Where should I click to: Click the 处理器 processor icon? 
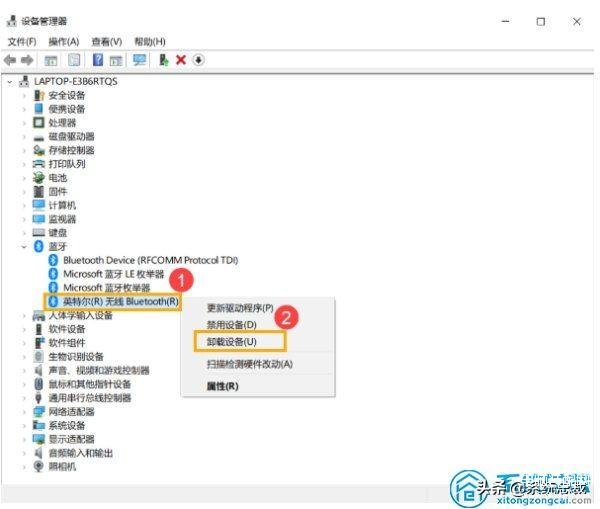click(39, 122)
